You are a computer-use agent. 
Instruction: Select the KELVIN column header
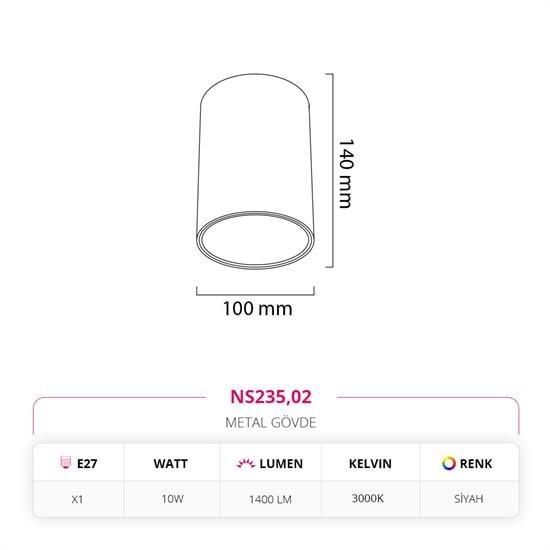pyautogui.click(x=370, y=463)
